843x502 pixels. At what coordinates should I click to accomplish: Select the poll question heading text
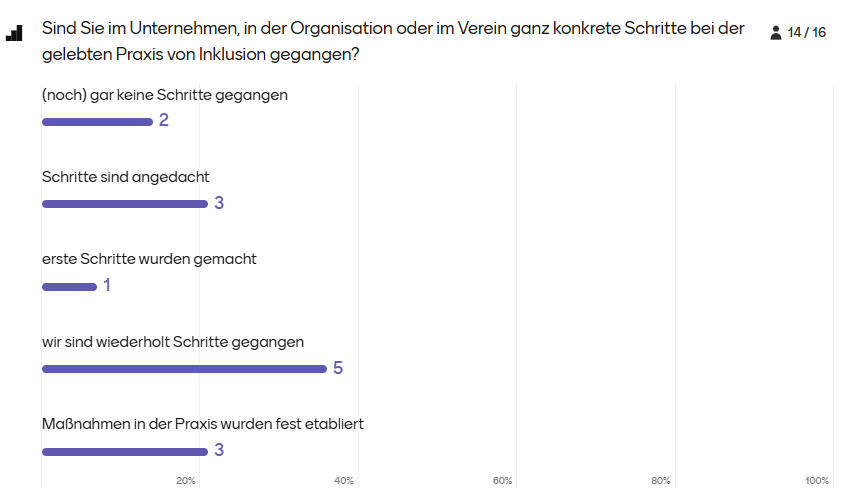pyautogui.click(x=393, y=41)
